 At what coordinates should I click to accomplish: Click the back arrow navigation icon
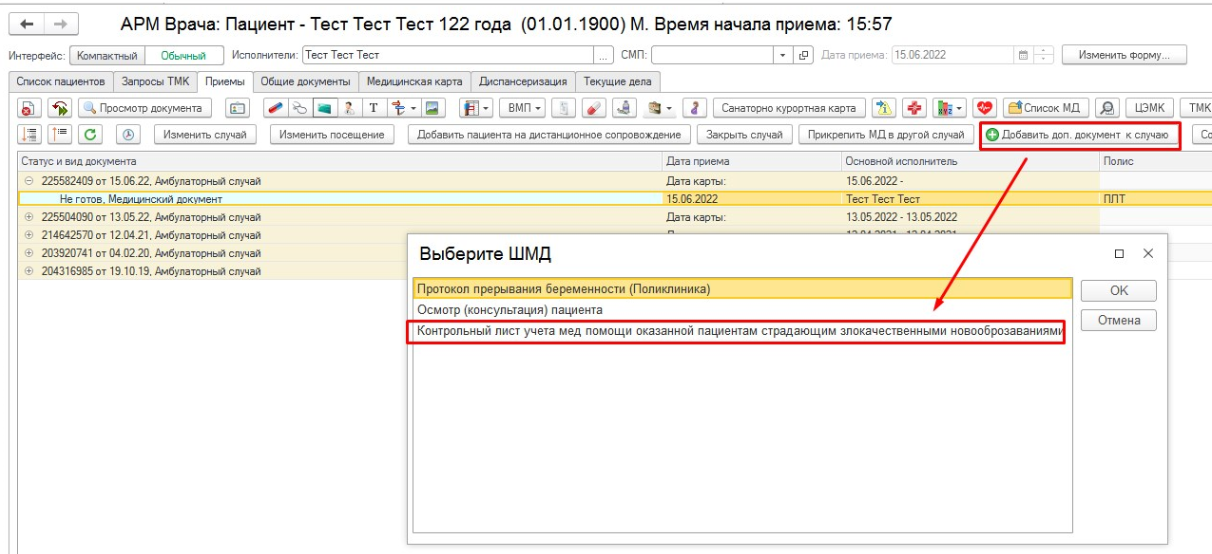click(27, 24)
